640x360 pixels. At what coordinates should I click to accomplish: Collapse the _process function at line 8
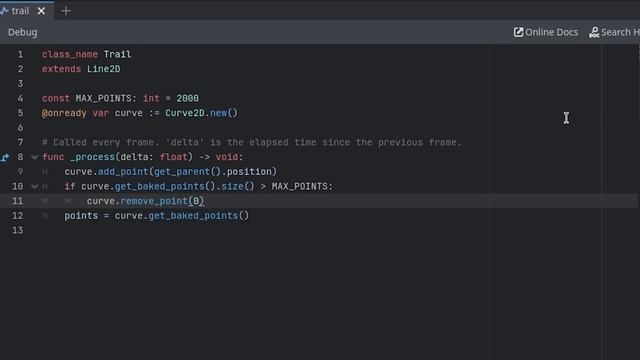[x=35, y=157]
